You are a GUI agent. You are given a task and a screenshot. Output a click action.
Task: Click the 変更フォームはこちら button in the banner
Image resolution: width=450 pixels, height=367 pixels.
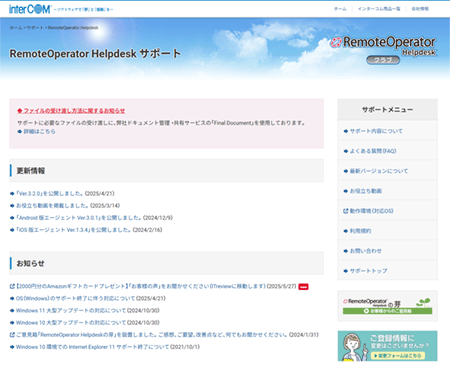pyautogui.click(x=398, y=356)
